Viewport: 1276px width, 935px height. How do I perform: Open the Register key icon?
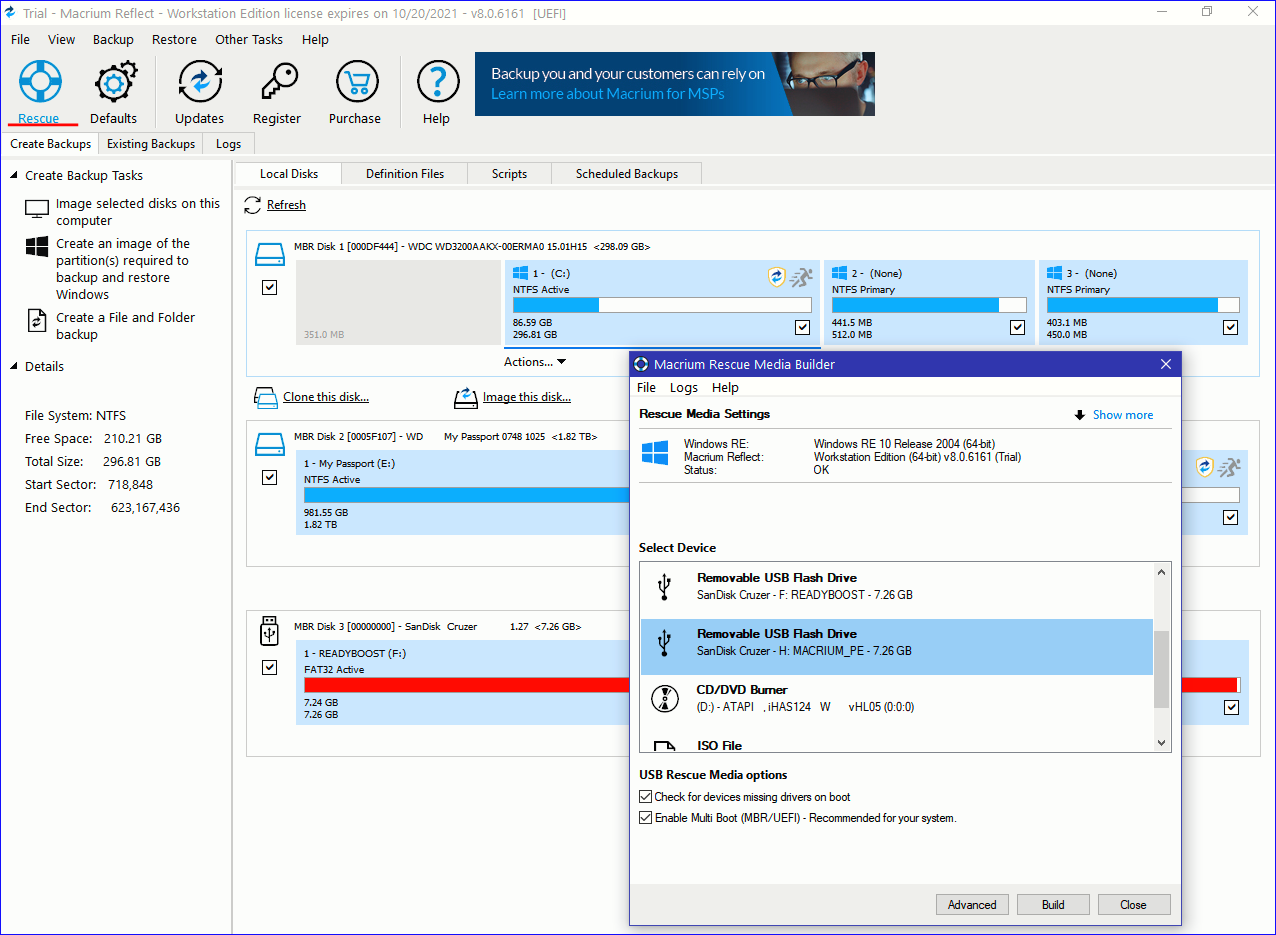click(x=277, y=81)
